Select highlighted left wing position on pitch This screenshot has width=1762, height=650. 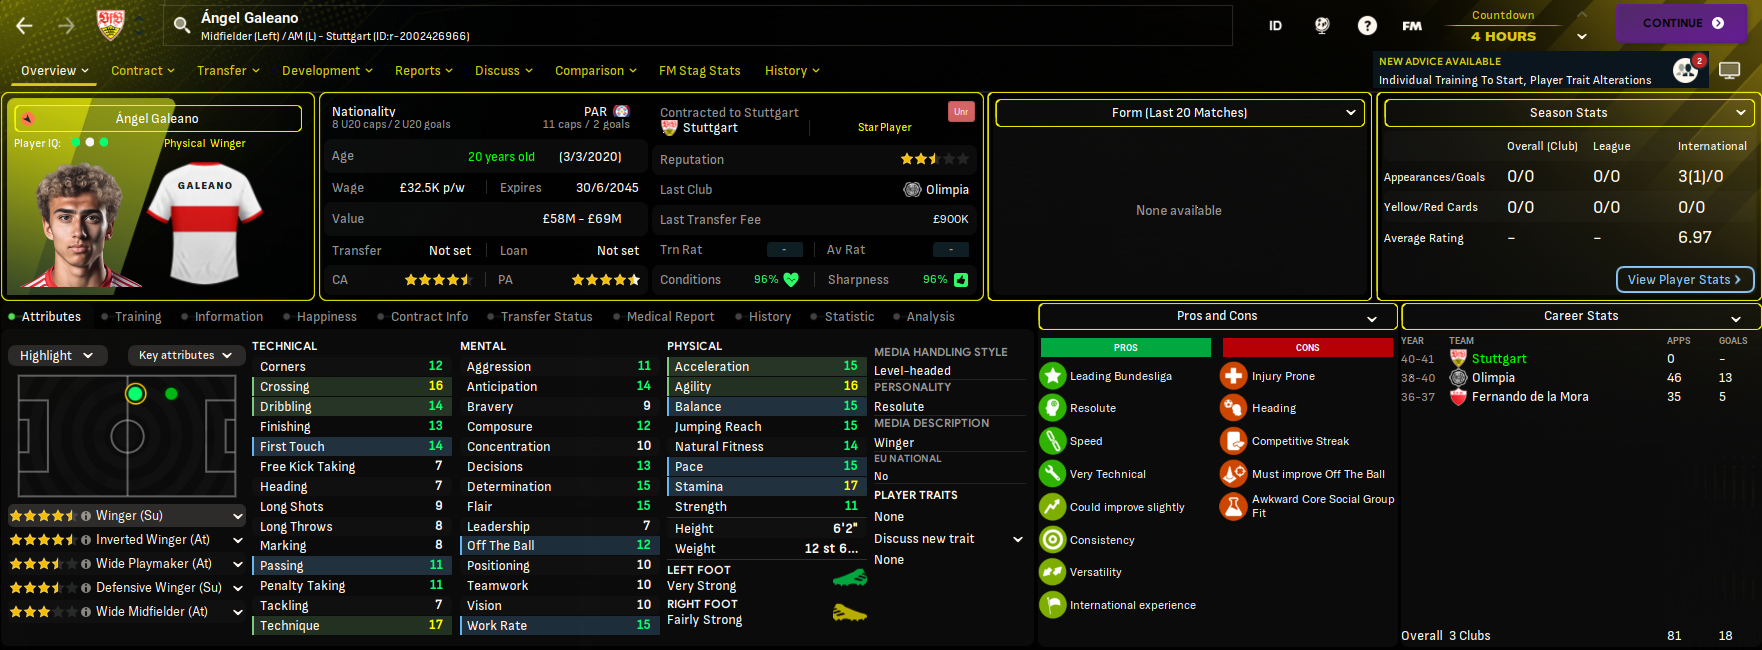135,394
